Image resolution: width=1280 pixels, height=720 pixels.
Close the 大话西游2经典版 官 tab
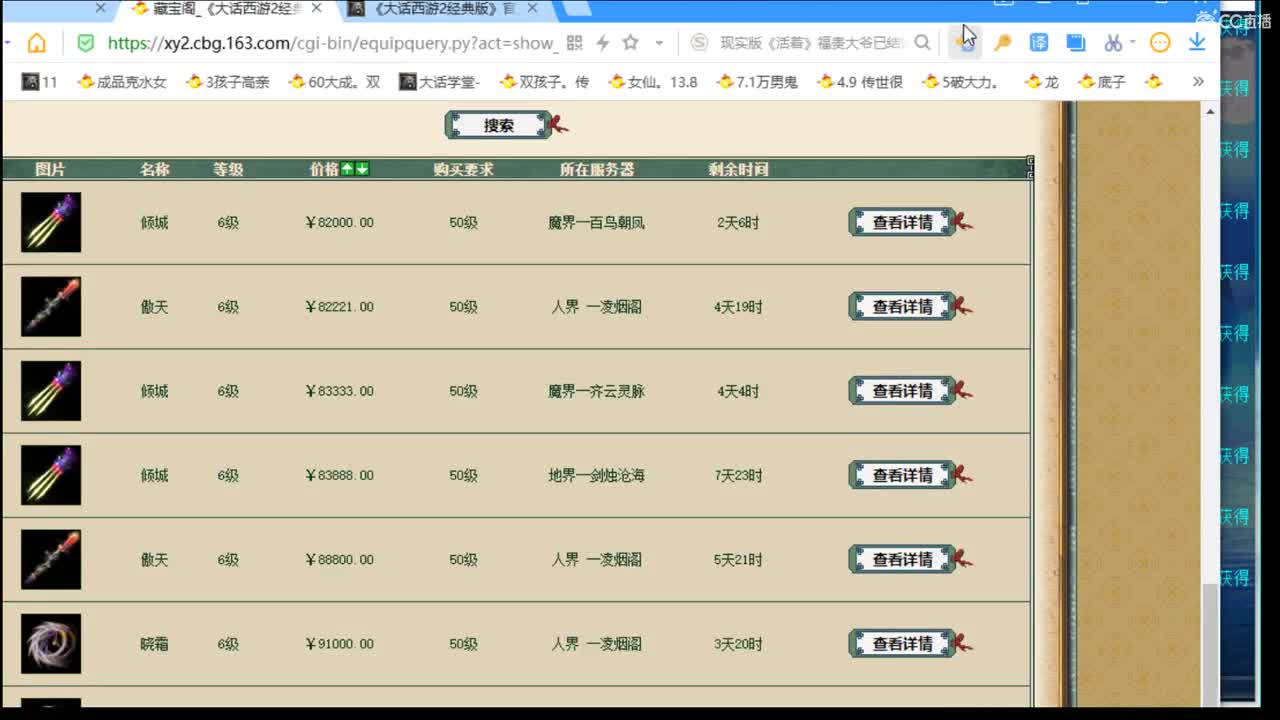[532, 9]
